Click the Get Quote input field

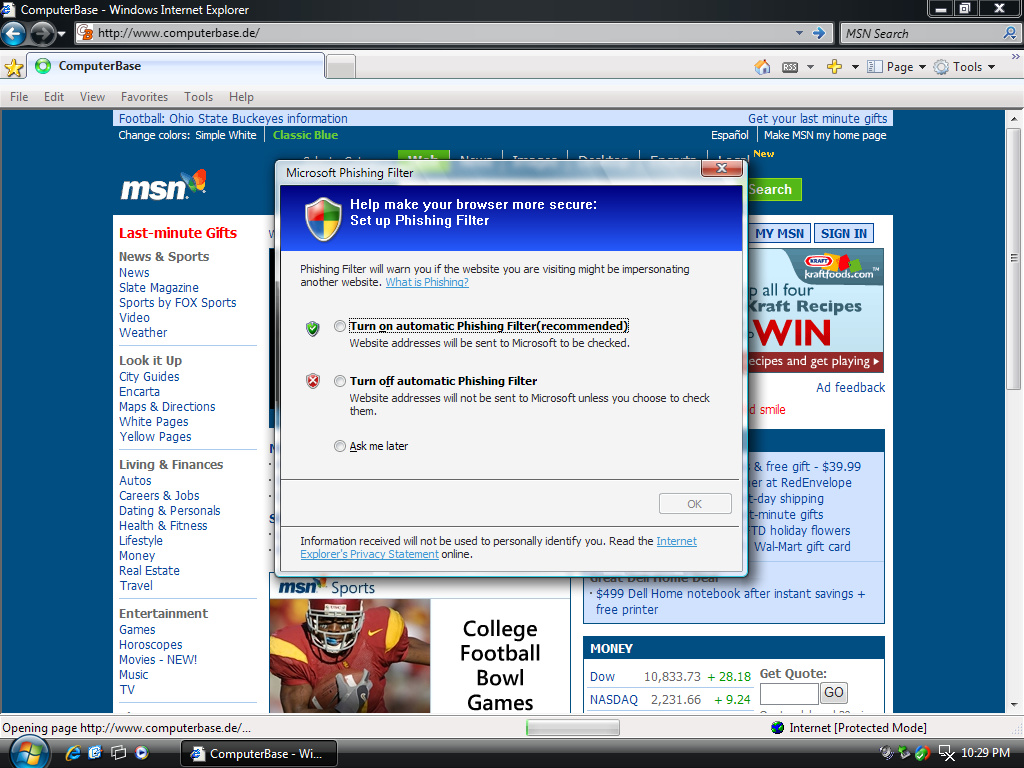click(x=789, y=693)
